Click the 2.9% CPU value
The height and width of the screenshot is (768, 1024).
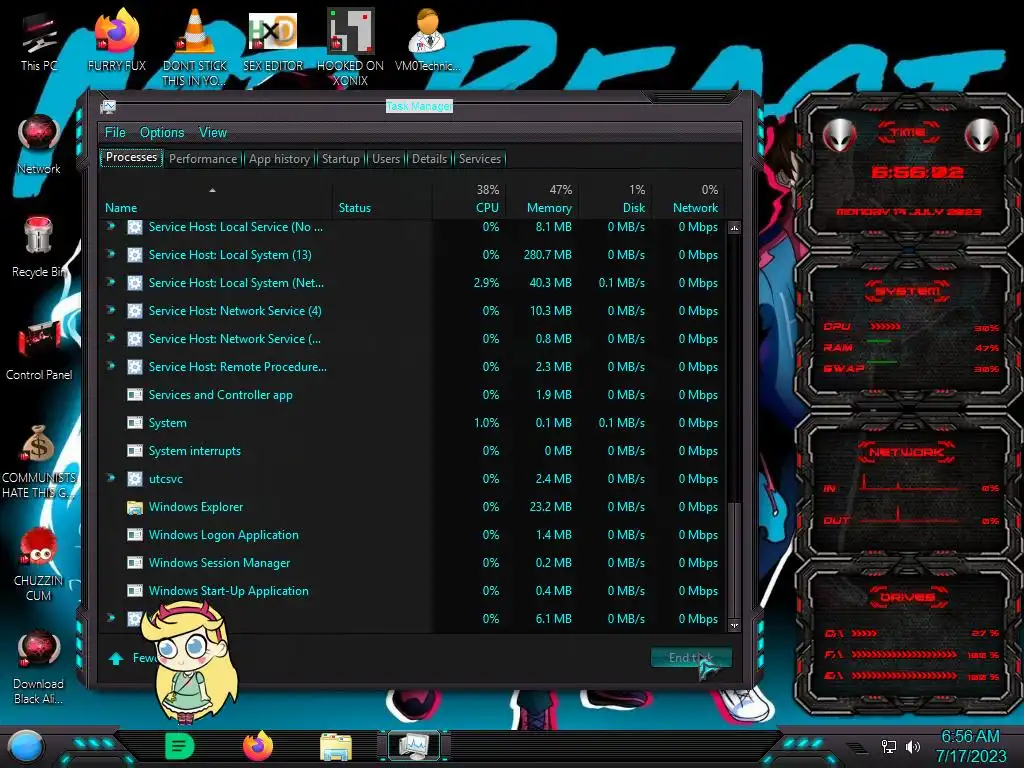(x=486, y=283)
